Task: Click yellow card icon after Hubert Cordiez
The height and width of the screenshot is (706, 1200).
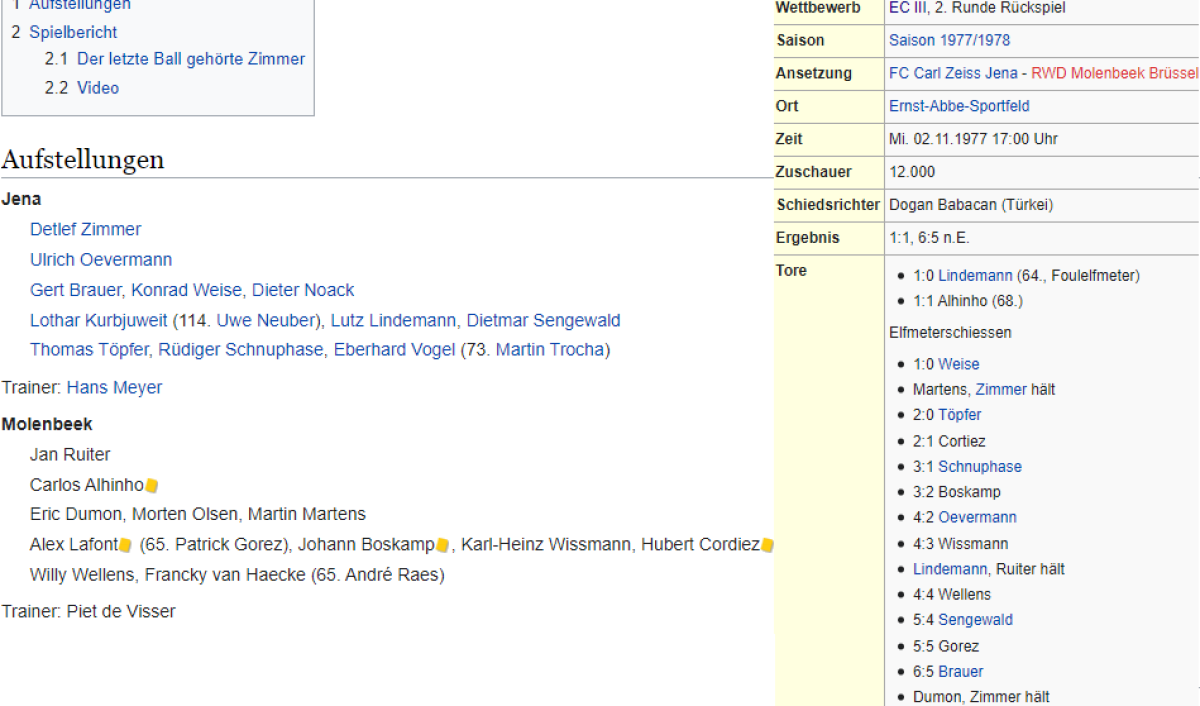Action: click(x=767, y=546)
